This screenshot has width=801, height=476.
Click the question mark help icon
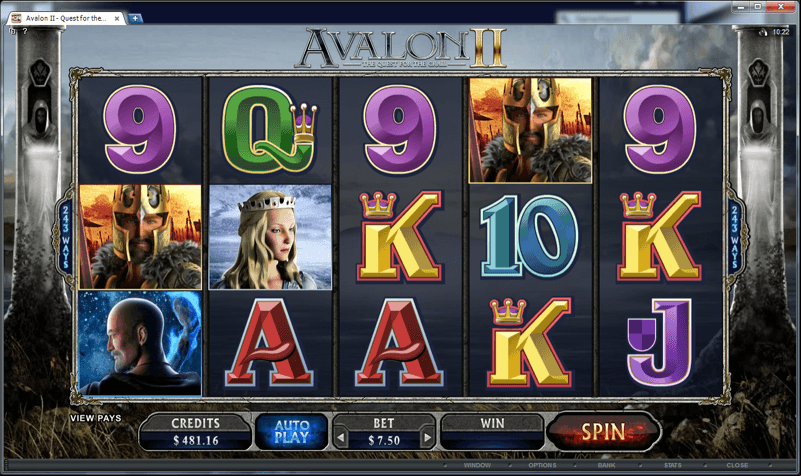tap(25, 31)
